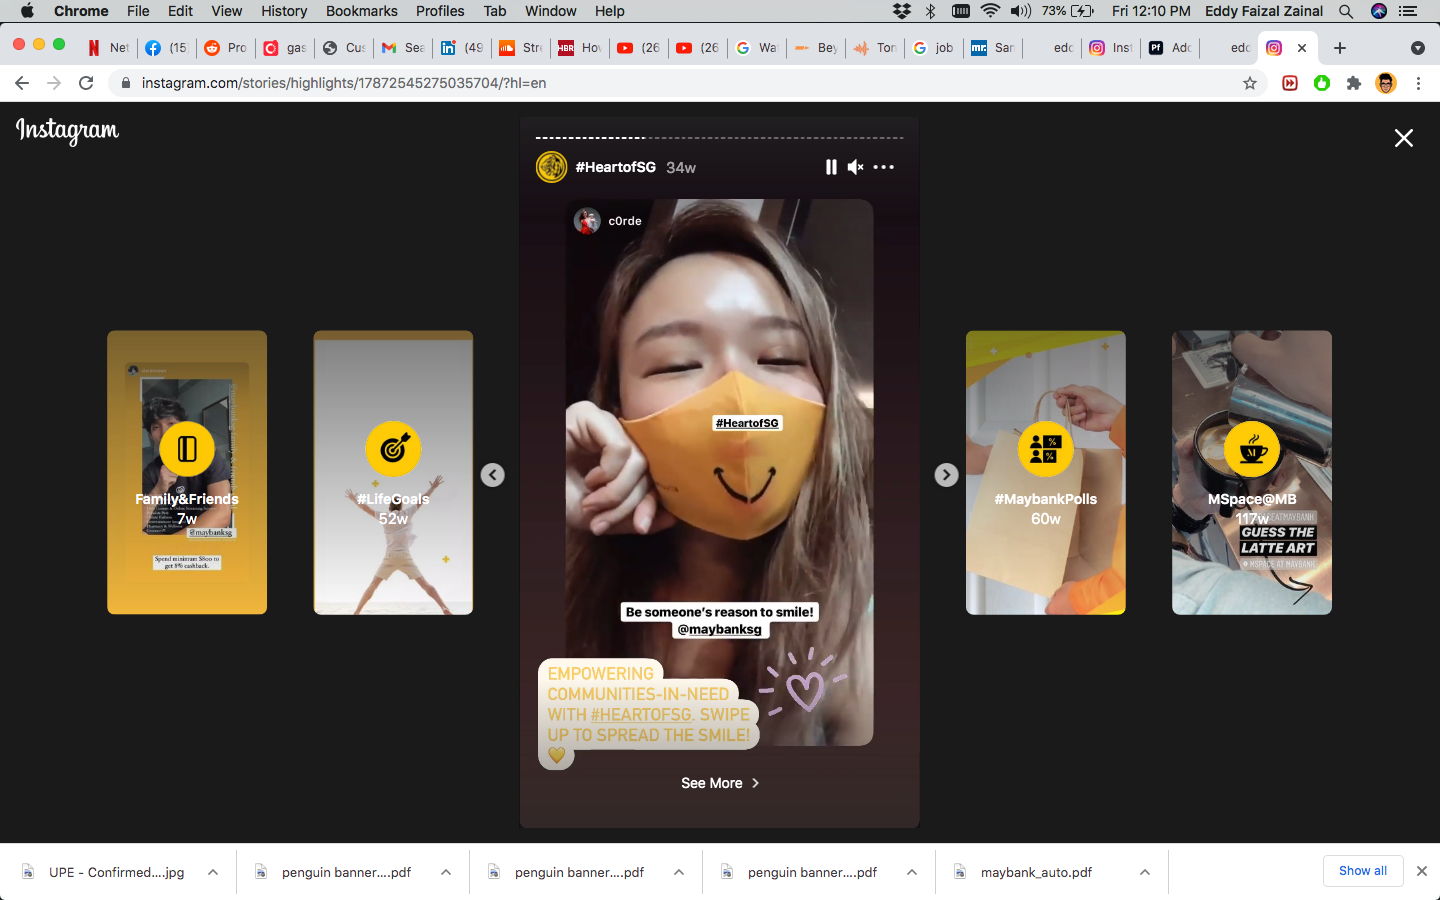
Task: Open the Apple menu
Action: (27, 11)
